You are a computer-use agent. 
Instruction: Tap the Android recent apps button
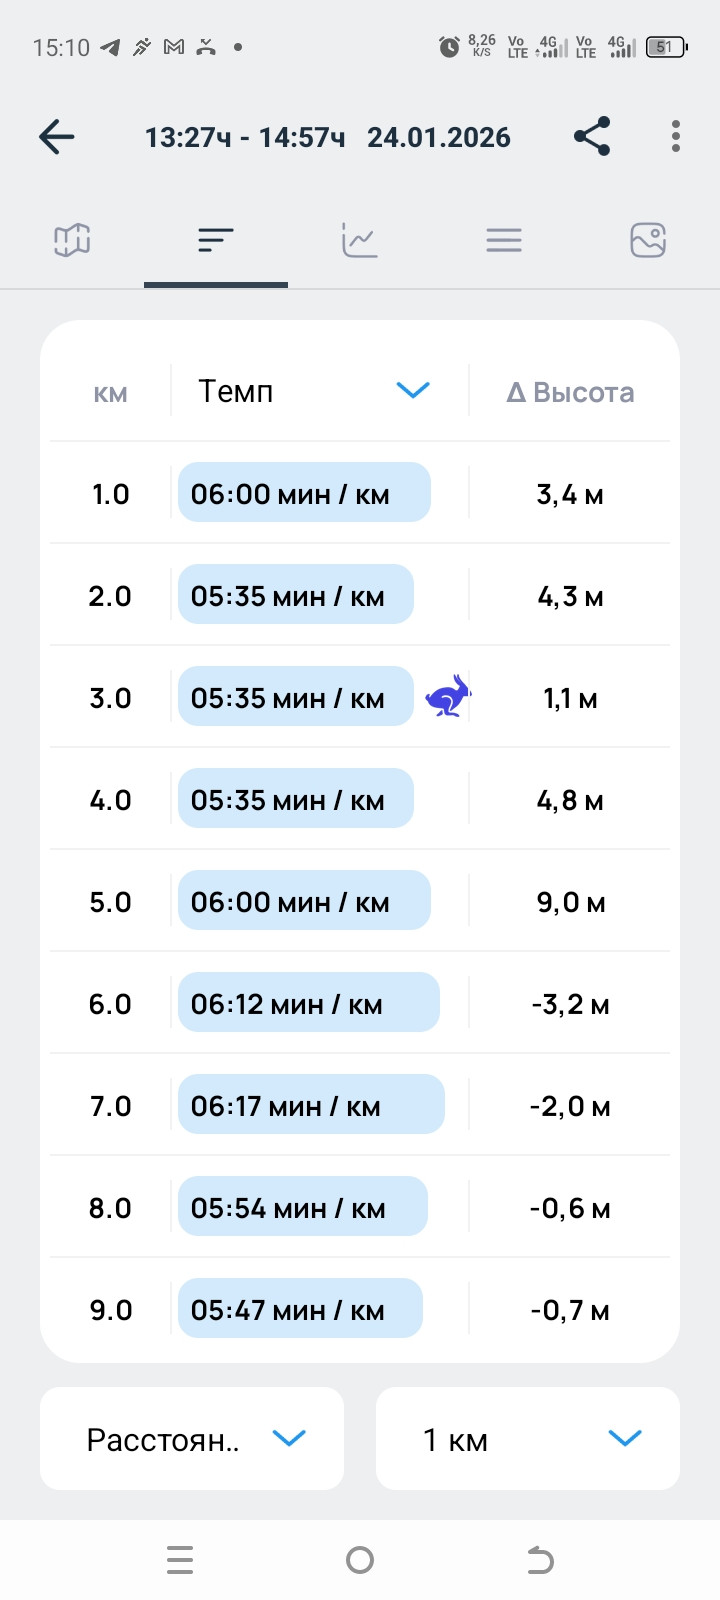pyautogui.click(x=180, y=1560)
